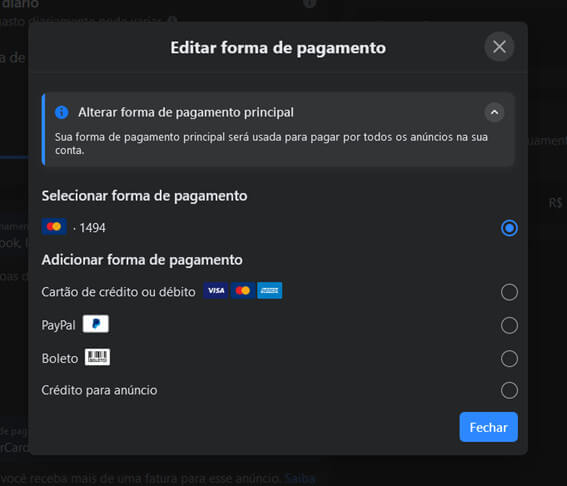Click the Fechar button
567x486 pixels.
pos(489,427)
